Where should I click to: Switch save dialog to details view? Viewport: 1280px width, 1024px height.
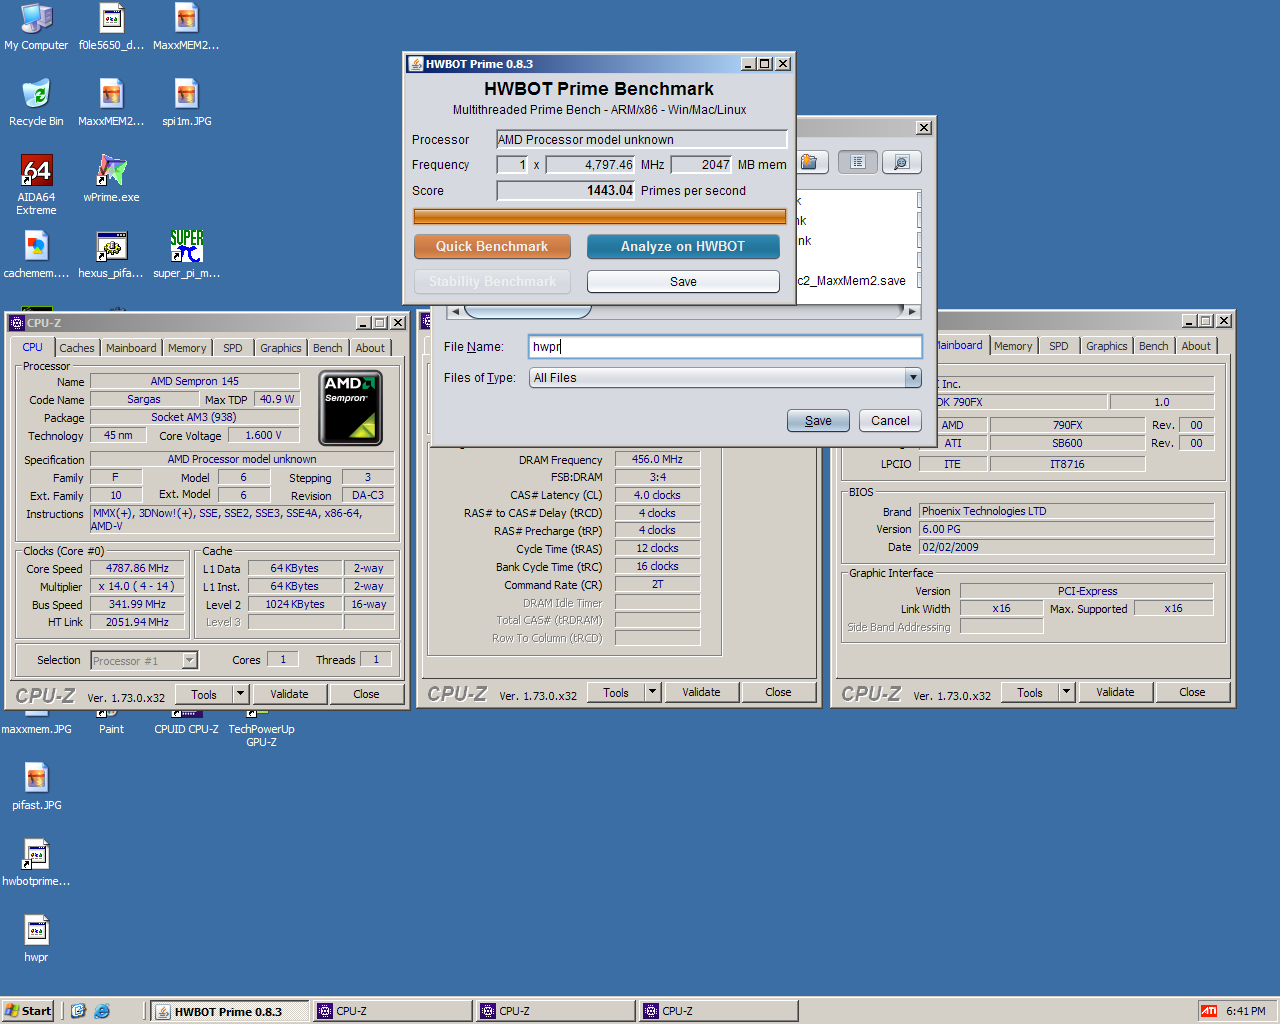coord(901,162)
